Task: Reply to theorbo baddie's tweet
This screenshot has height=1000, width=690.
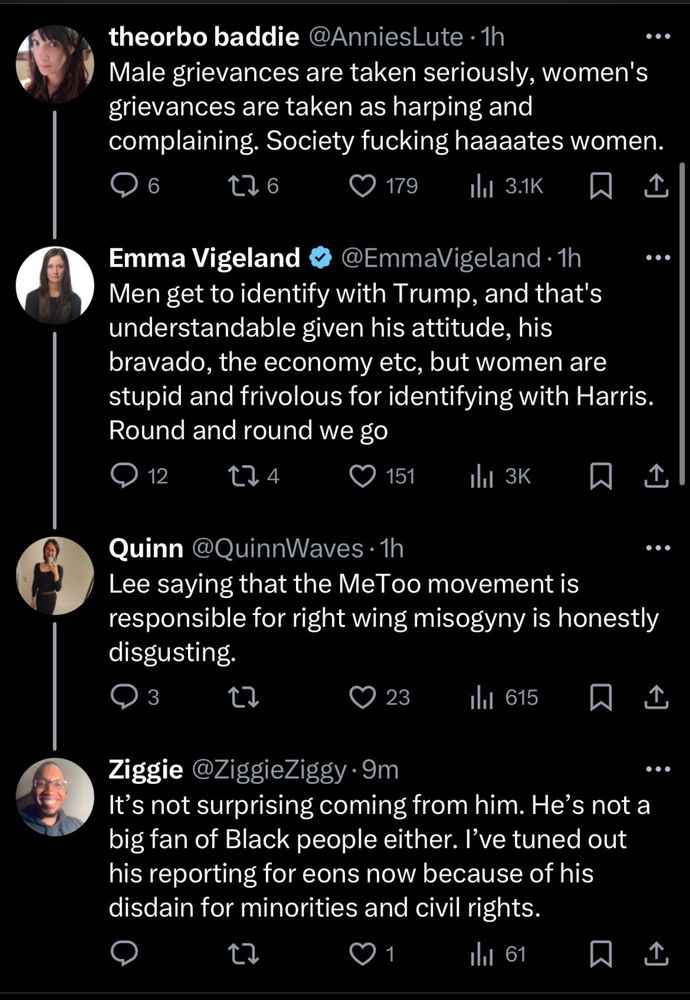Action: point(123,186)
